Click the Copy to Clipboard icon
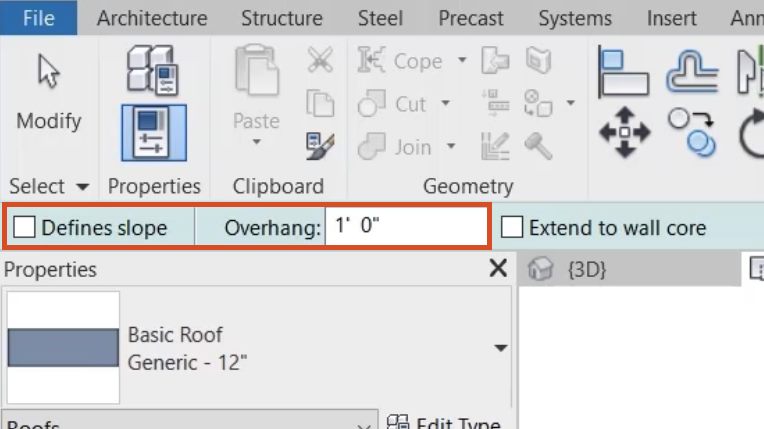The width and height of the screenshot is (764, 429). click(320, 103)
